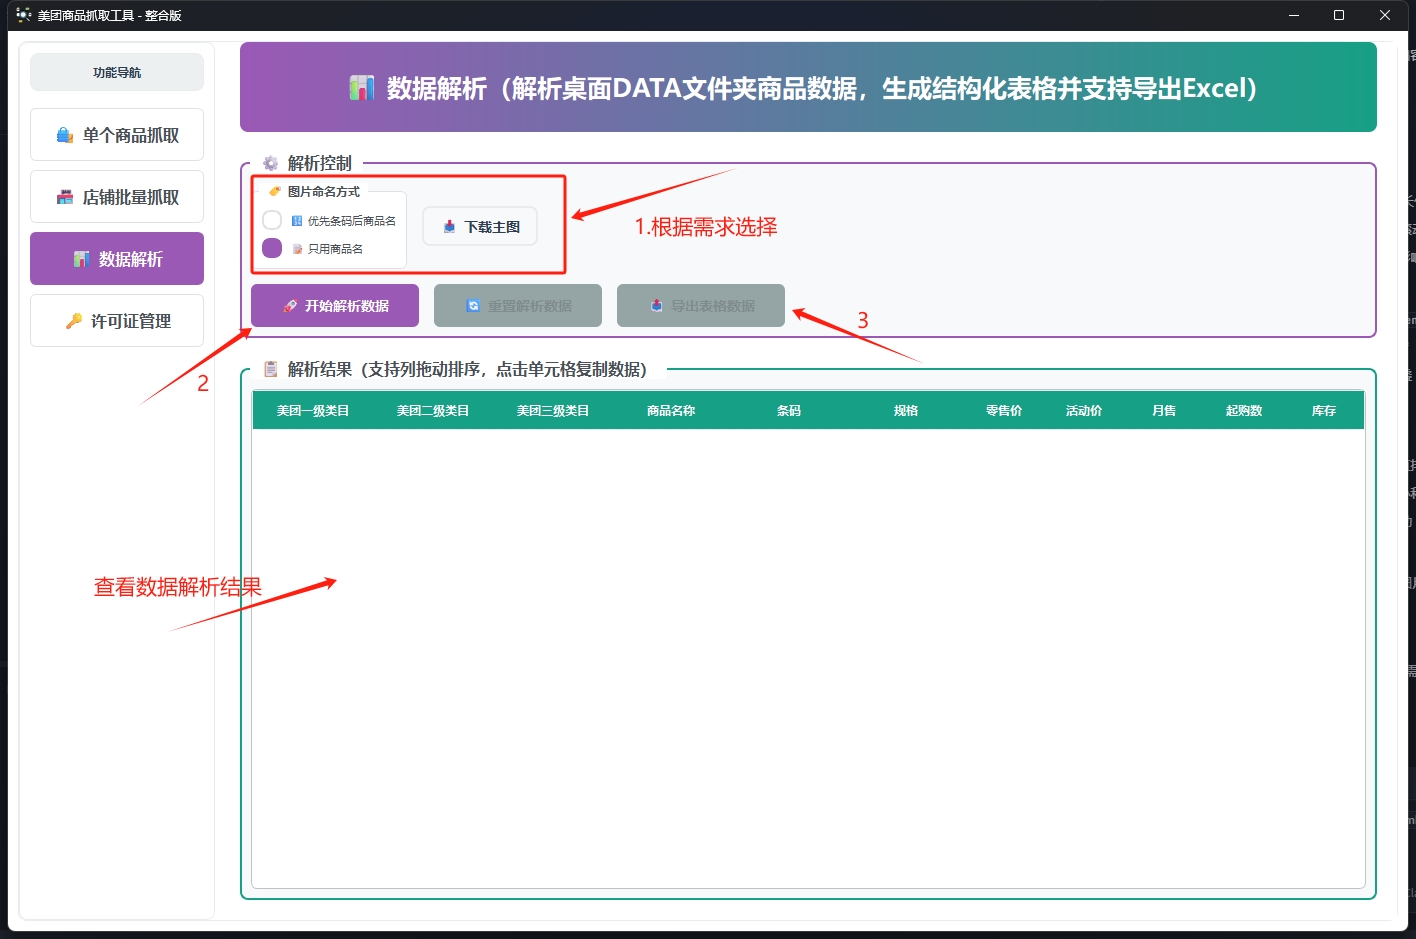Click the refresh icon on 重置解析数据

473,306
